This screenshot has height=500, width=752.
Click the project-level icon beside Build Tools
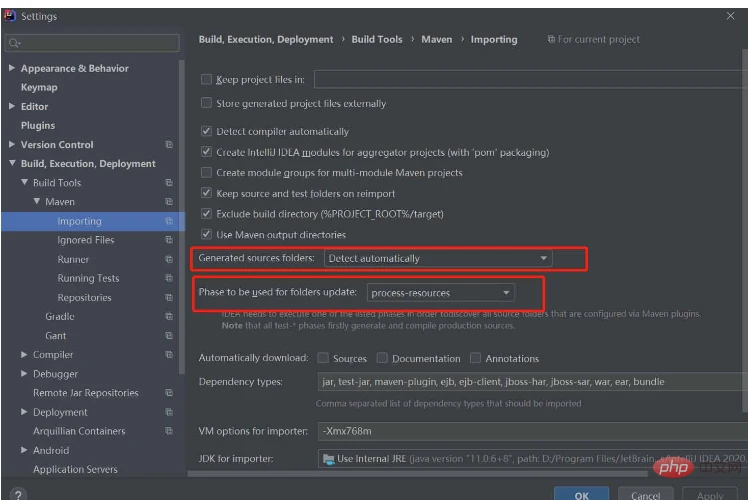click(x=169, y=183)
